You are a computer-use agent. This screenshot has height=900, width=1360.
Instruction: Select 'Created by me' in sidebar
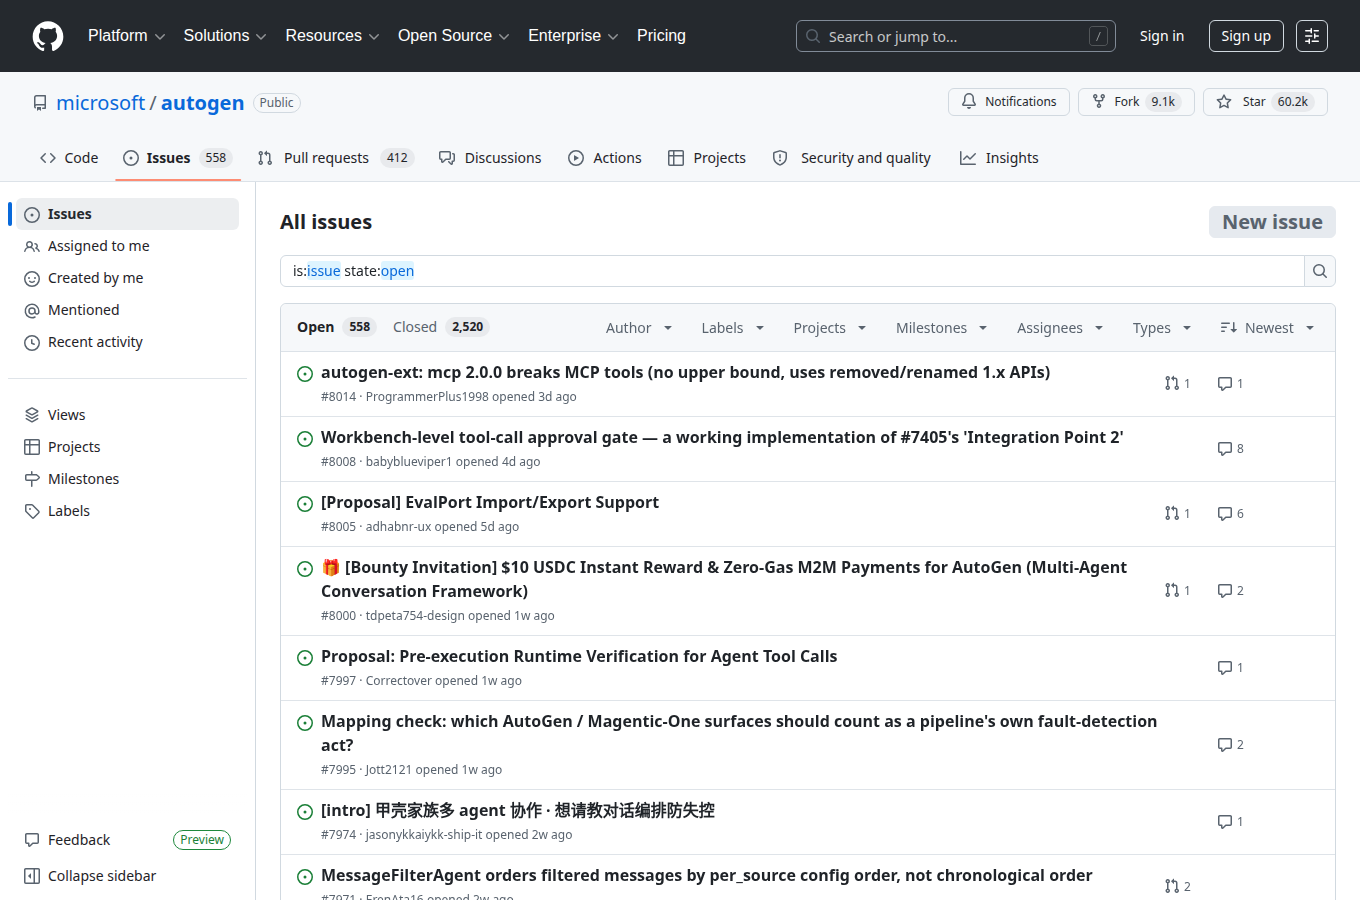pyautogui.click(x=127, y=278)
